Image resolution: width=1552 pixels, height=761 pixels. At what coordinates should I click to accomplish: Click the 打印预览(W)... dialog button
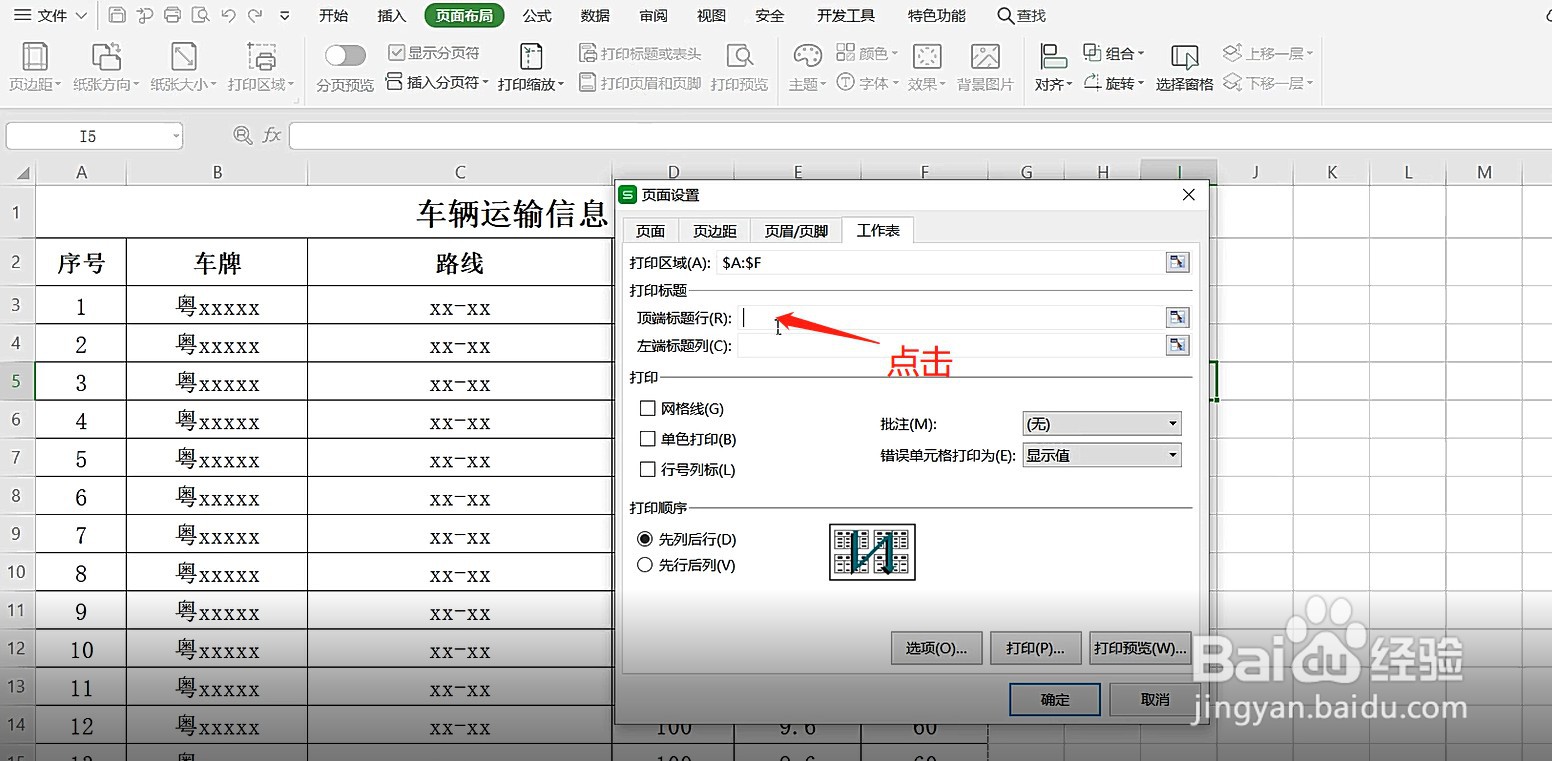pyautogui.click(x=1140, y=648)
